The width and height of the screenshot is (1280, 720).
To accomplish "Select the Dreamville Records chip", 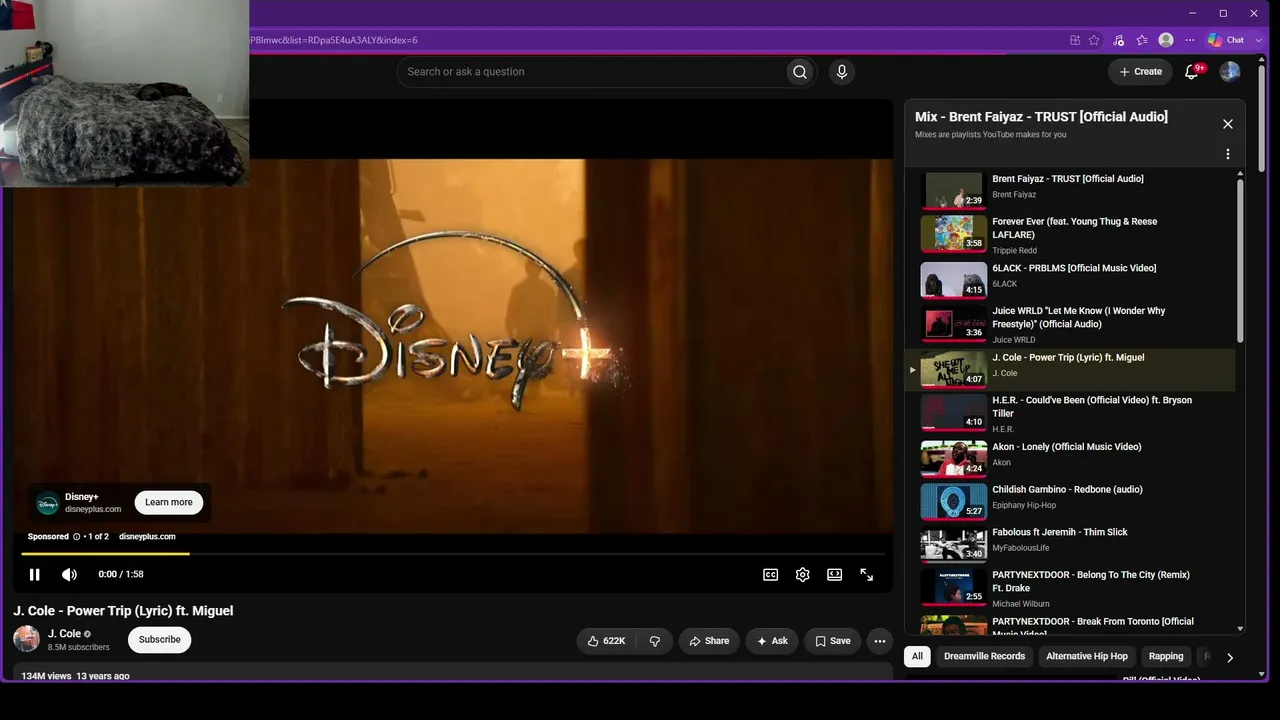I will (984, 657).
